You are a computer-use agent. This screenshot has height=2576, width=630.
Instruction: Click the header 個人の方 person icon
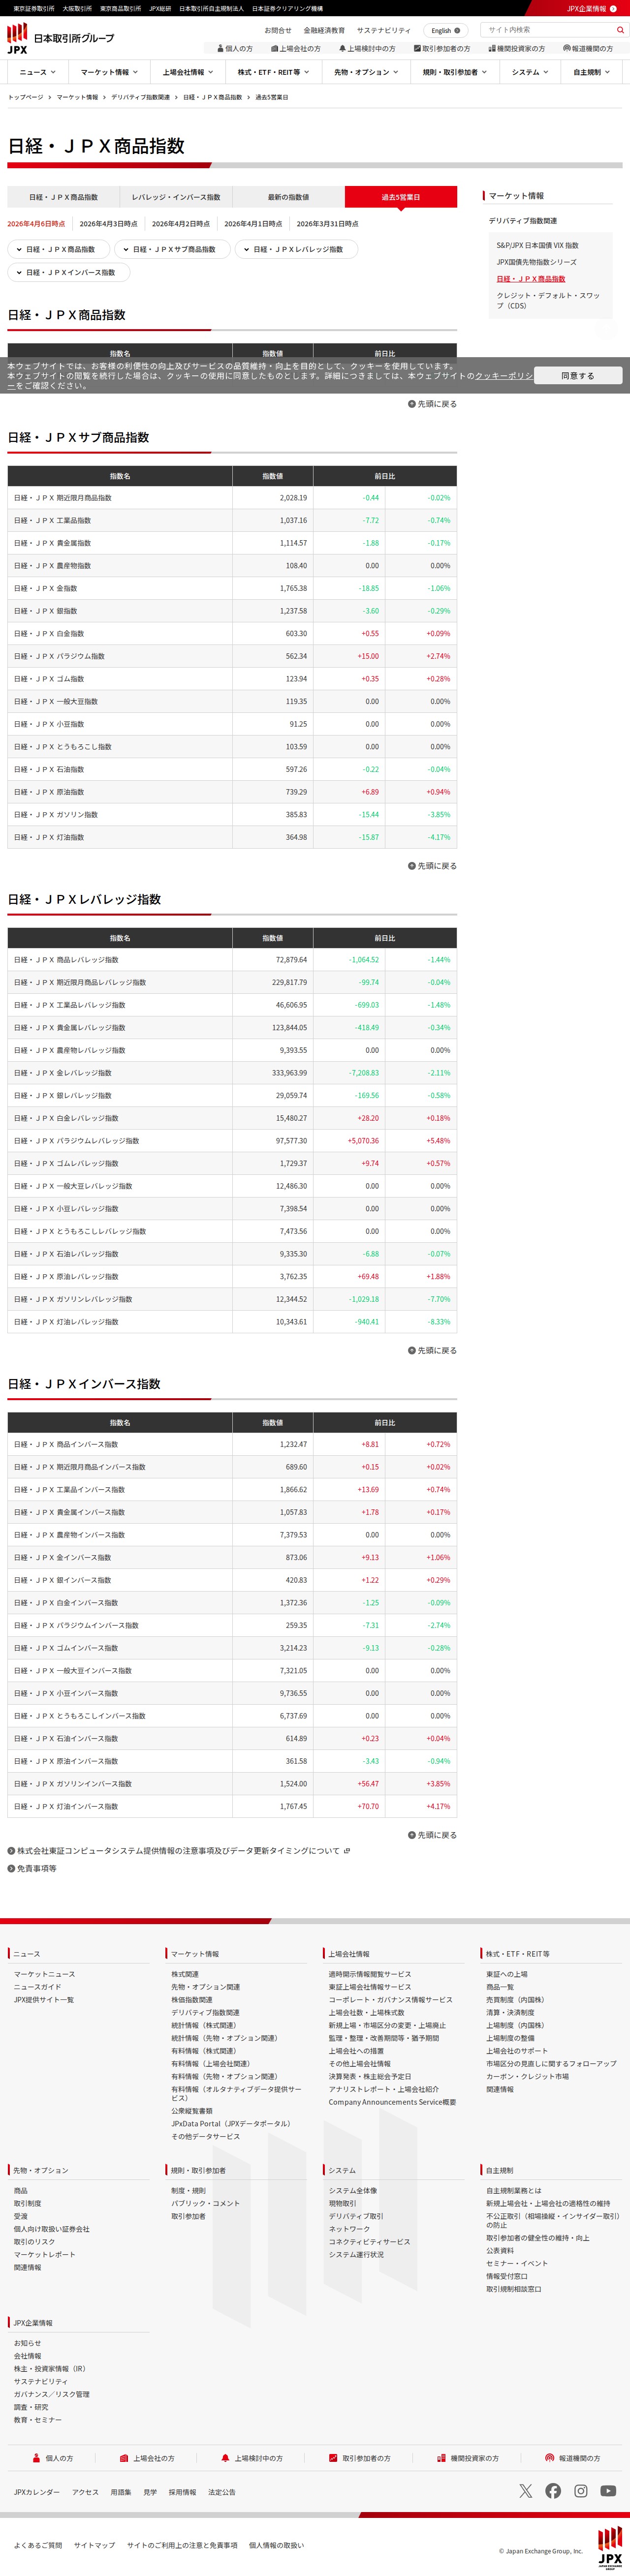(220, 48)
